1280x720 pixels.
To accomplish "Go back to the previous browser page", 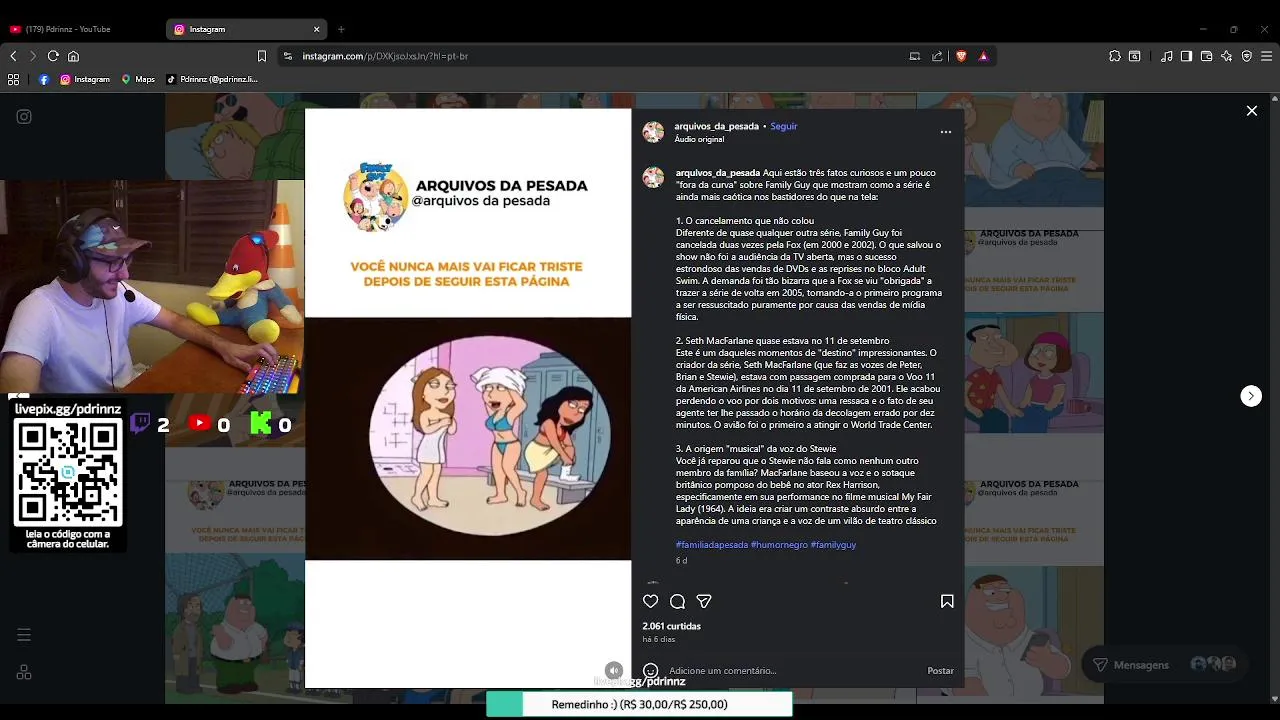I will (x=13, y=56).
